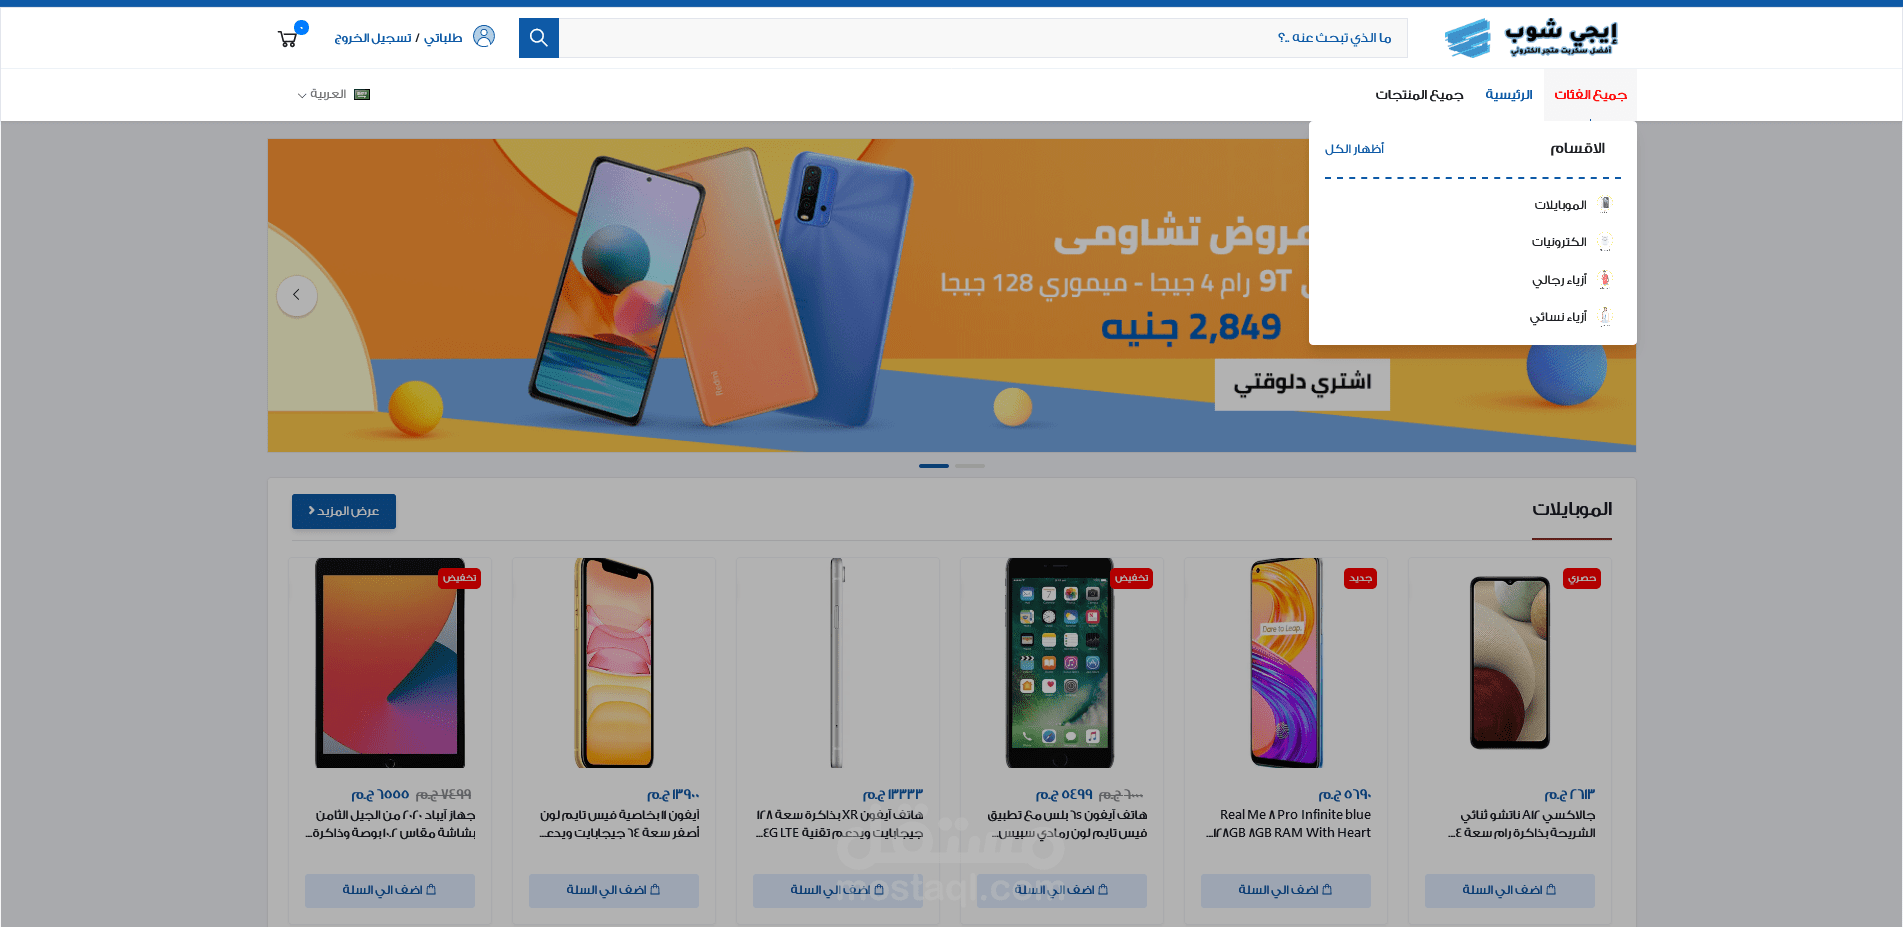Click اشتري دلوقتي on the banner
The image size is (1903, 927).
[1302, 383]
